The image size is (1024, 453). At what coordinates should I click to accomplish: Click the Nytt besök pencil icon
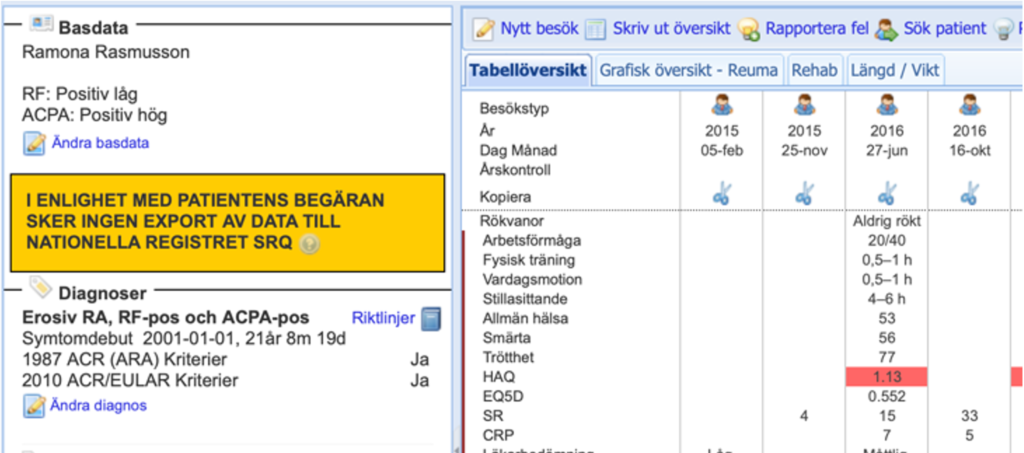click(484, 29)
